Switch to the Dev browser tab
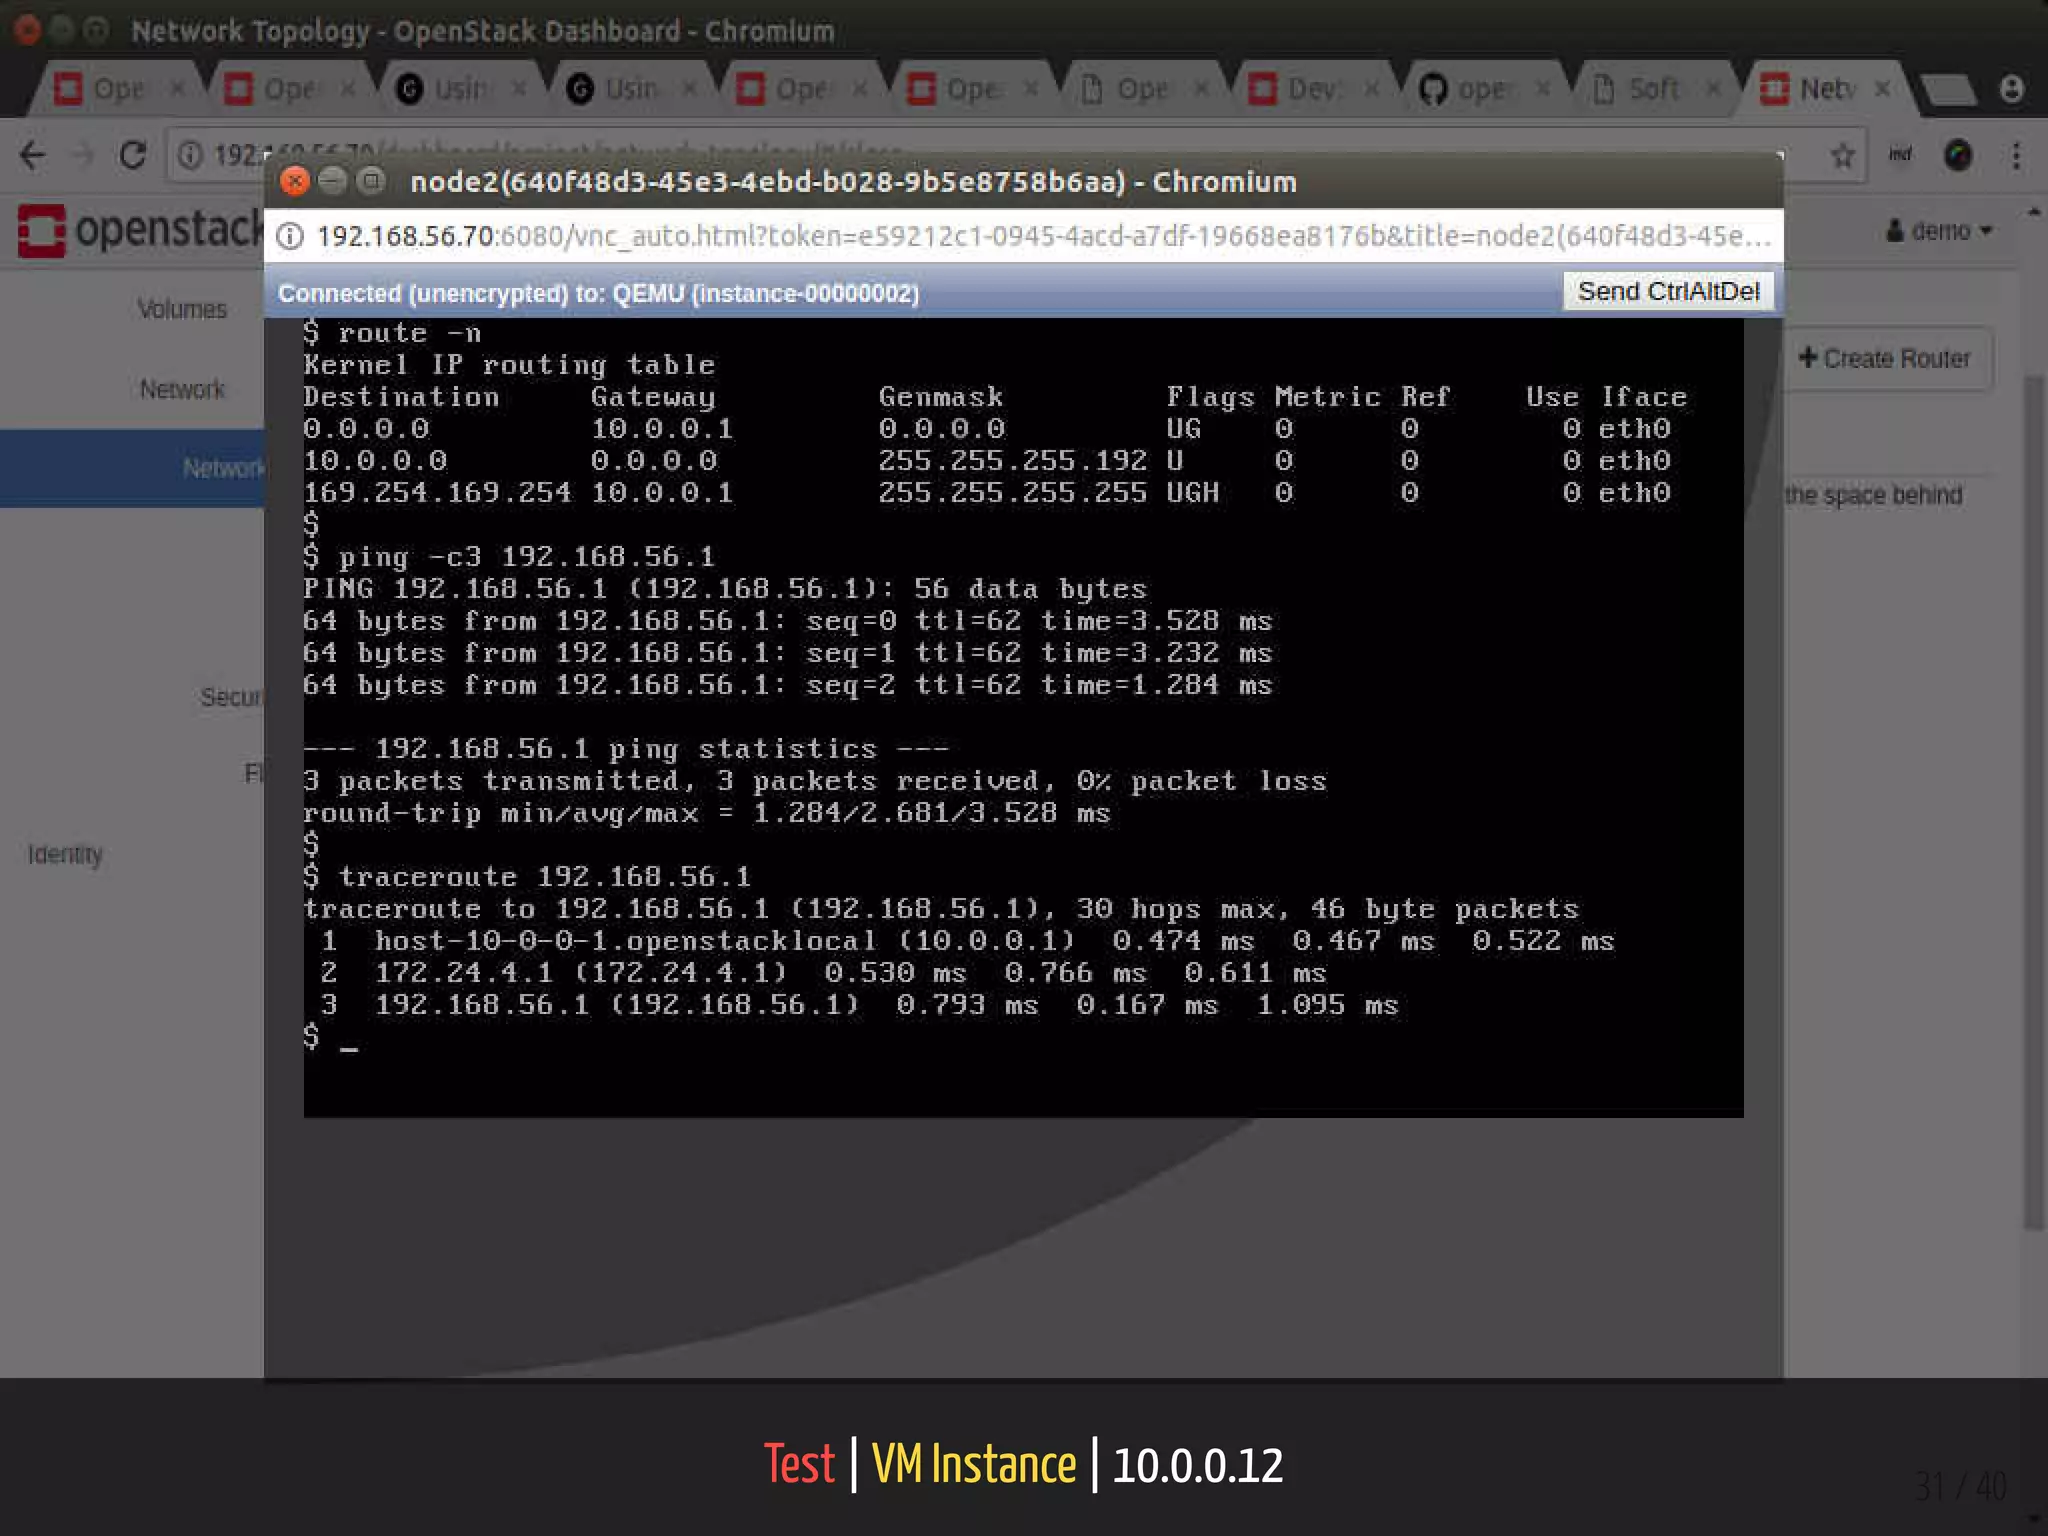 [1310, 89]
